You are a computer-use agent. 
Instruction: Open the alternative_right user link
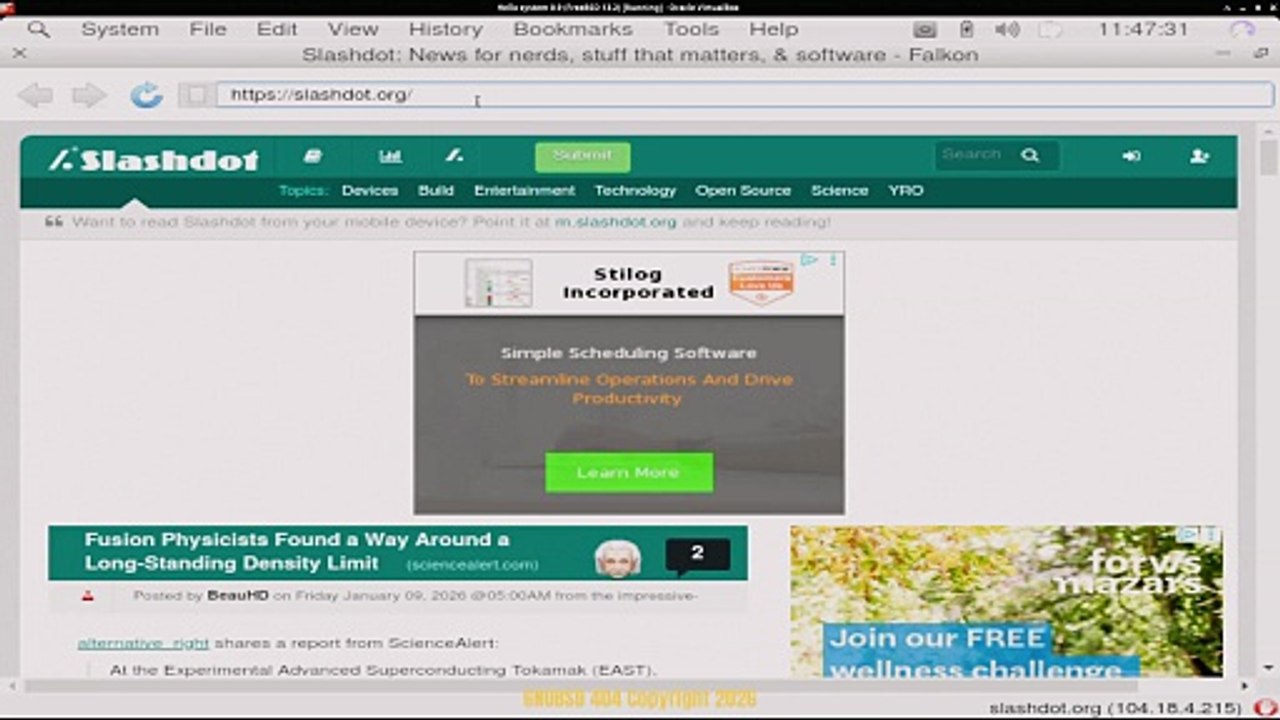(x=143, y=643)
